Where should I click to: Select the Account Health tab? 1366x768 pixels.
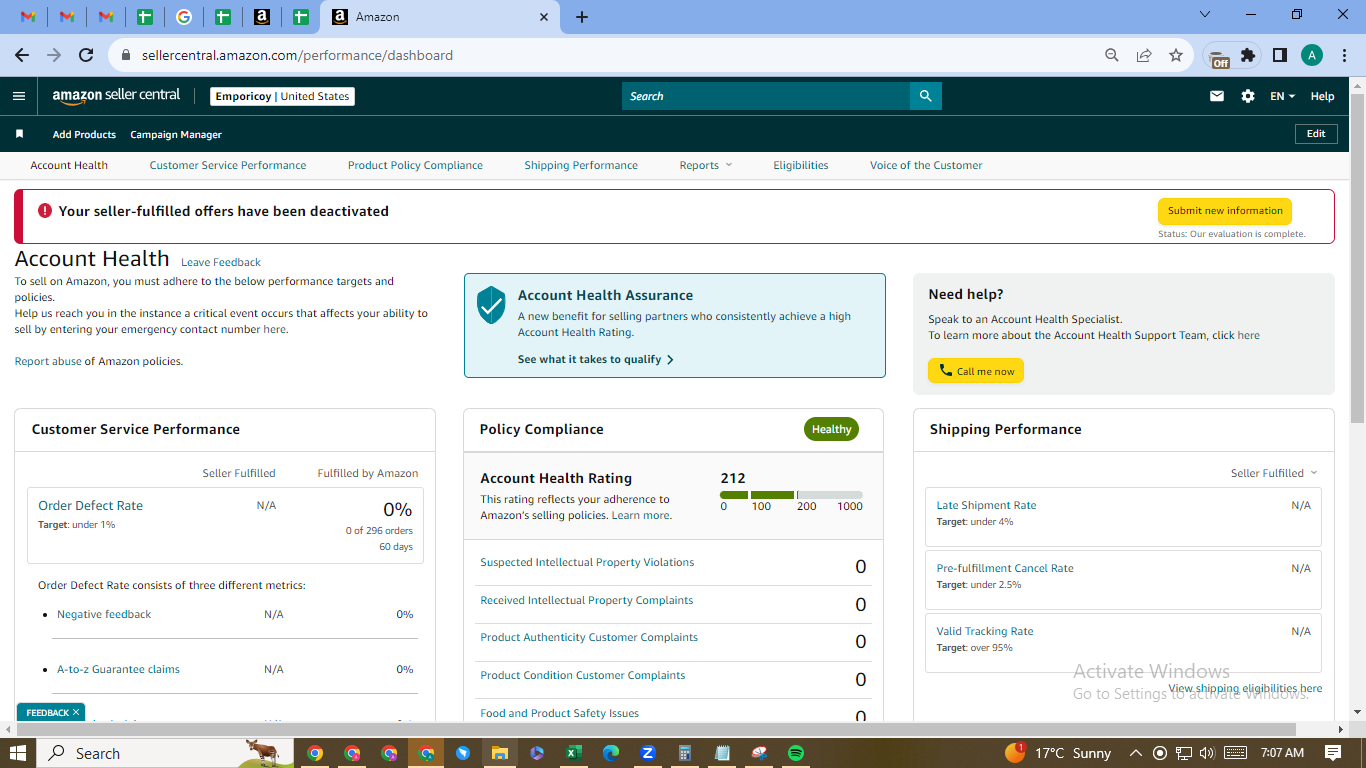69,165
